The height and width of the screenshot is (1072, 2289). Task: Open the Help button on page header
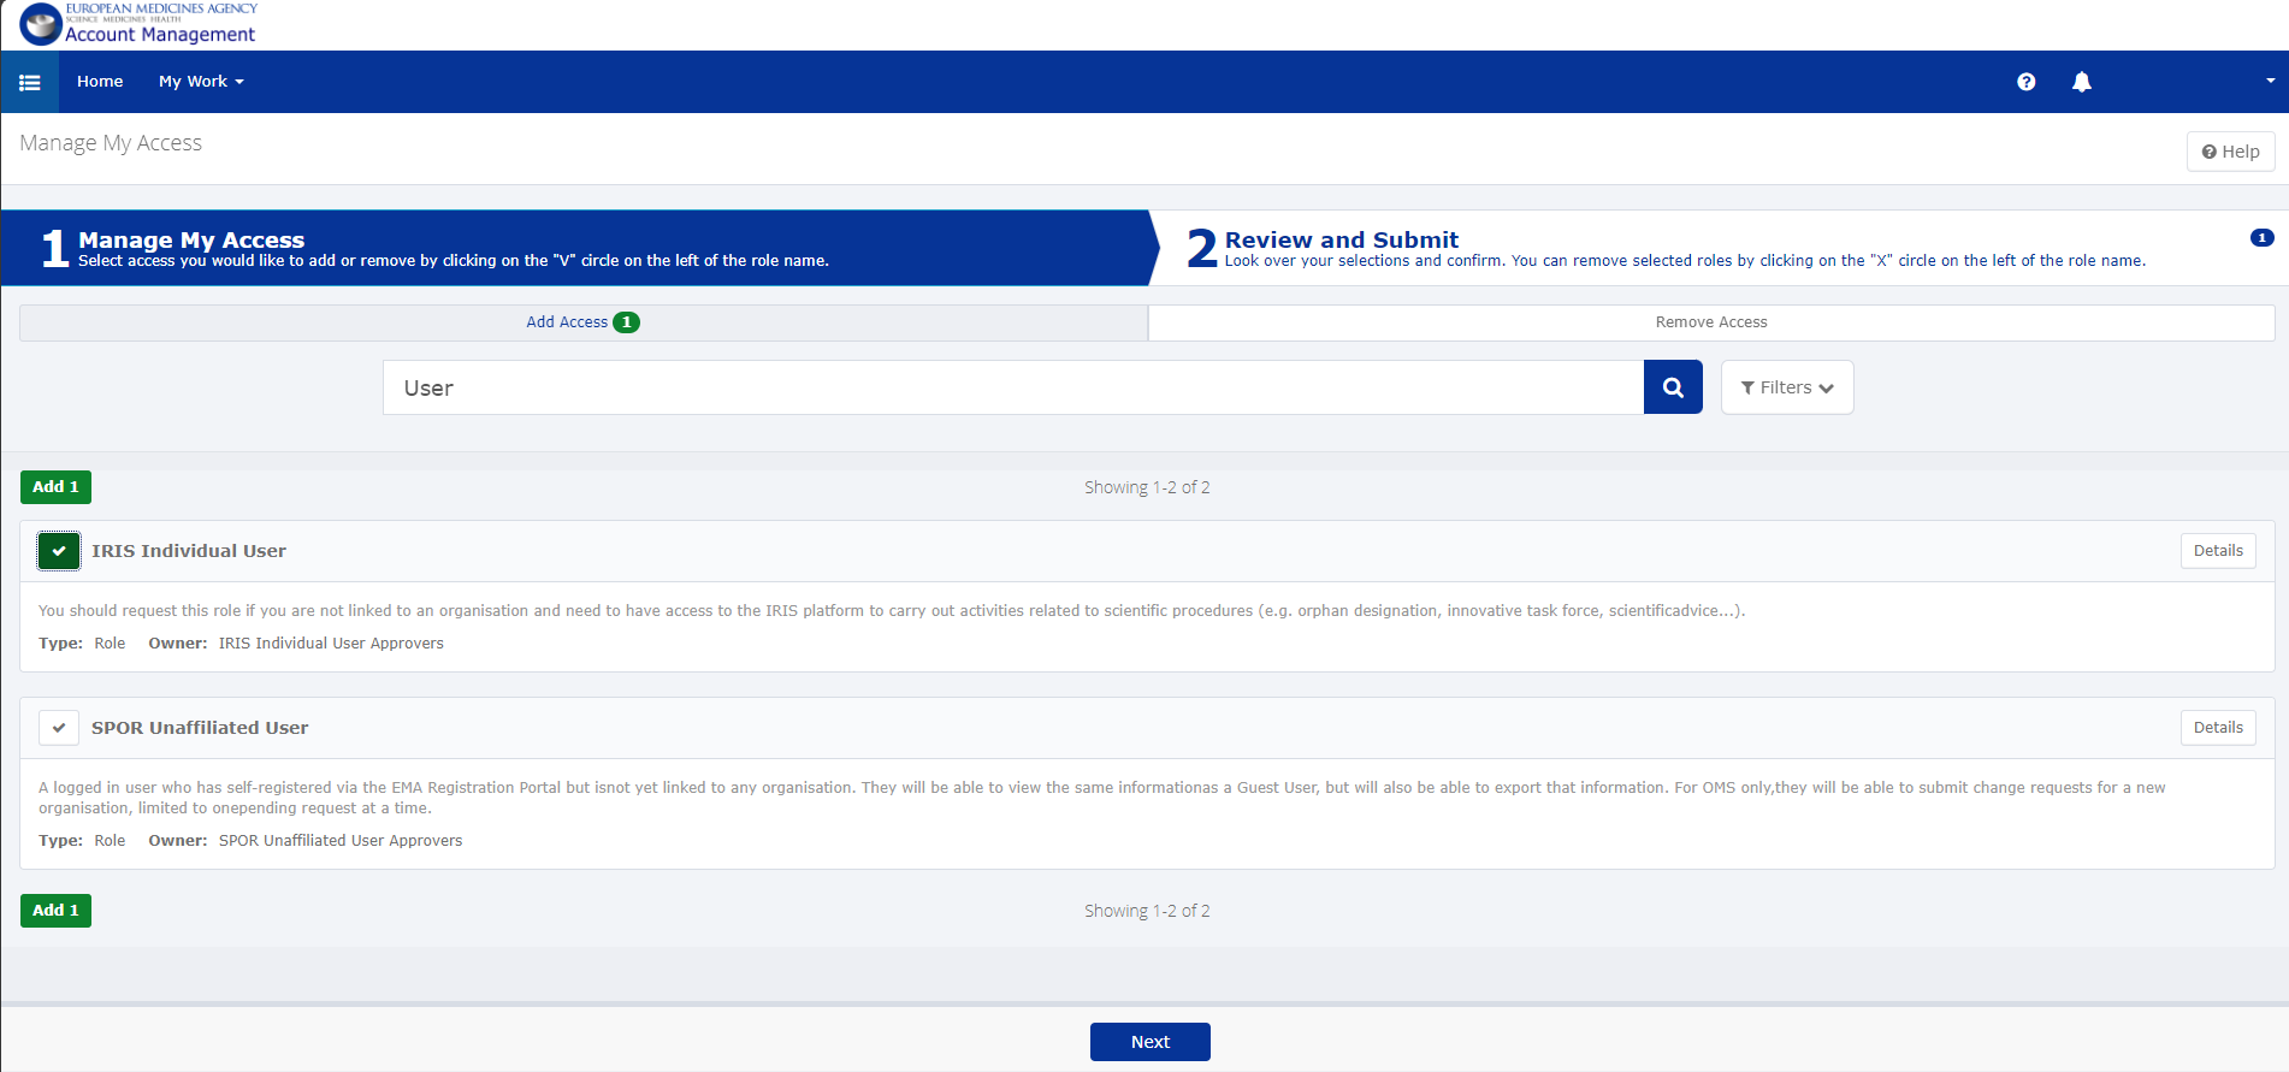coord(2230,152)
